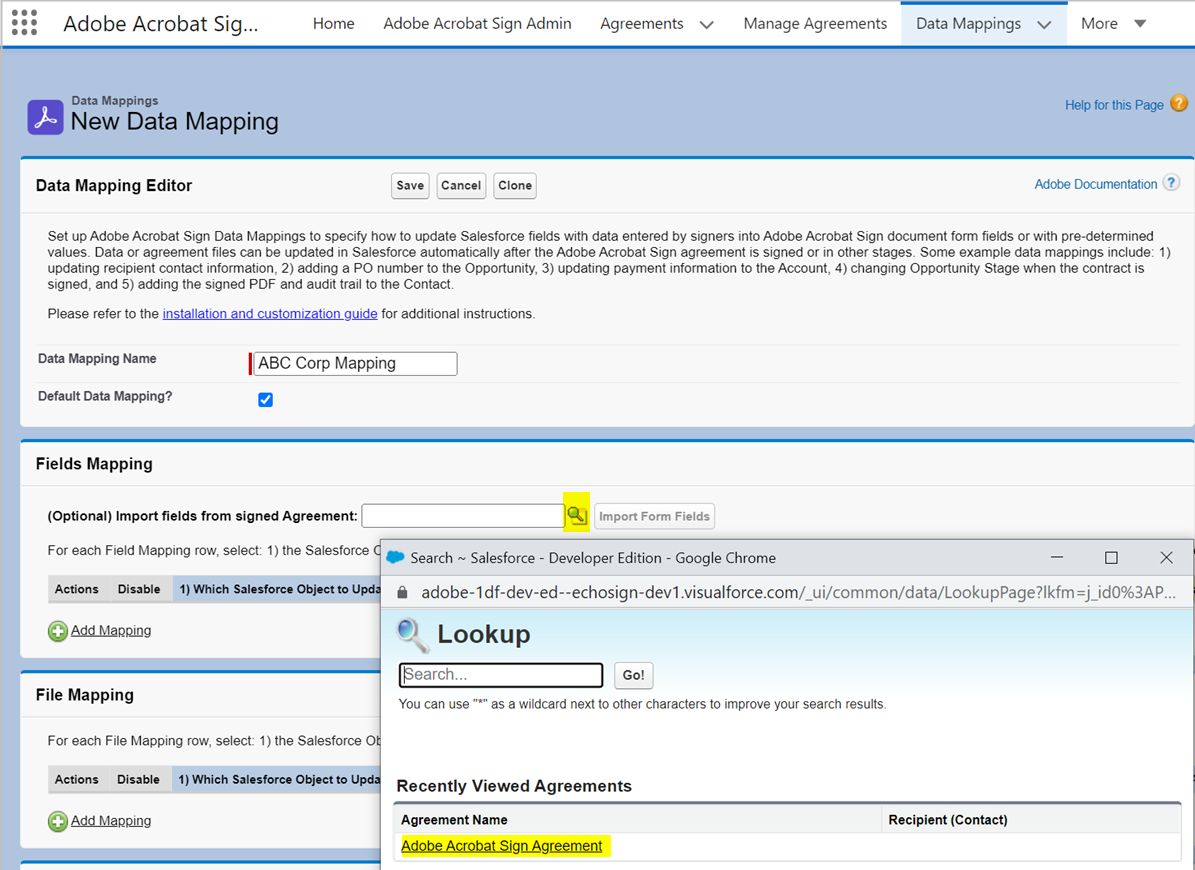
Task: Expand the Agreements tab dropdown chevron
Action: pos(706,25)
